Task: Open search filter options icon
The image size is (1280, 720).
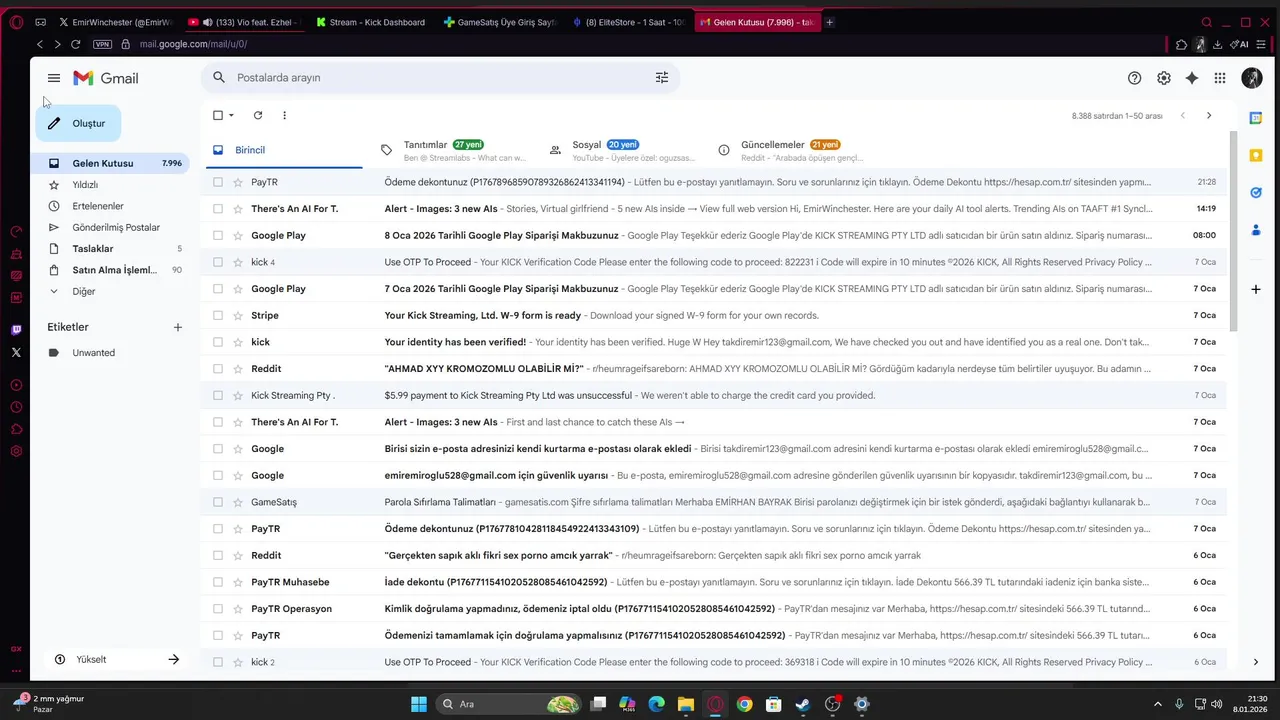Action: point(662,78)
